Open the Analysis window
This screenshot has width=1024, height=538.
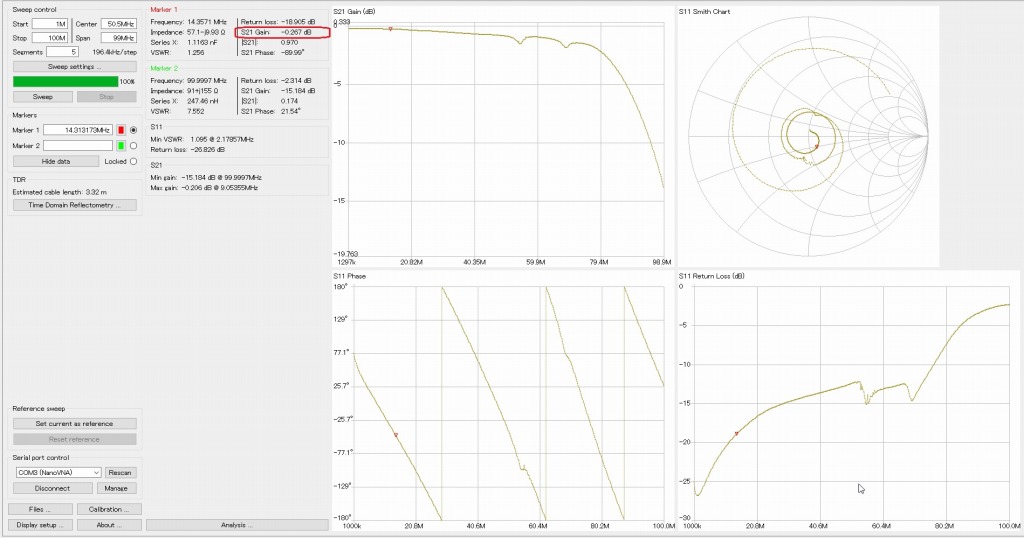click(x=237, y=525)
